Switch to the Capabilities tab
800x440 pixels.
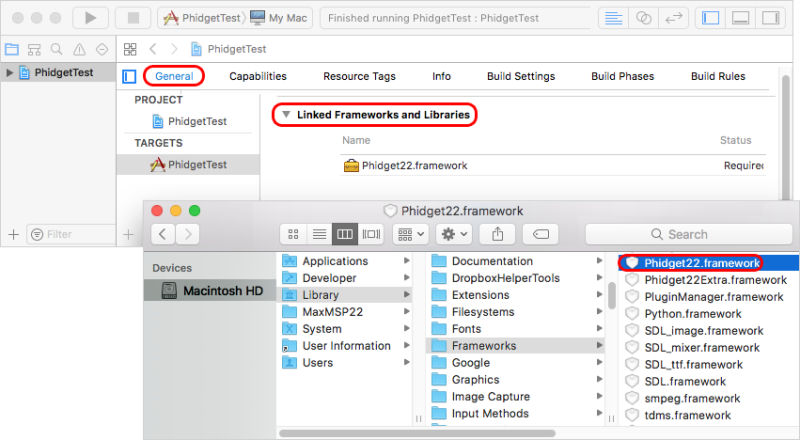258,76
